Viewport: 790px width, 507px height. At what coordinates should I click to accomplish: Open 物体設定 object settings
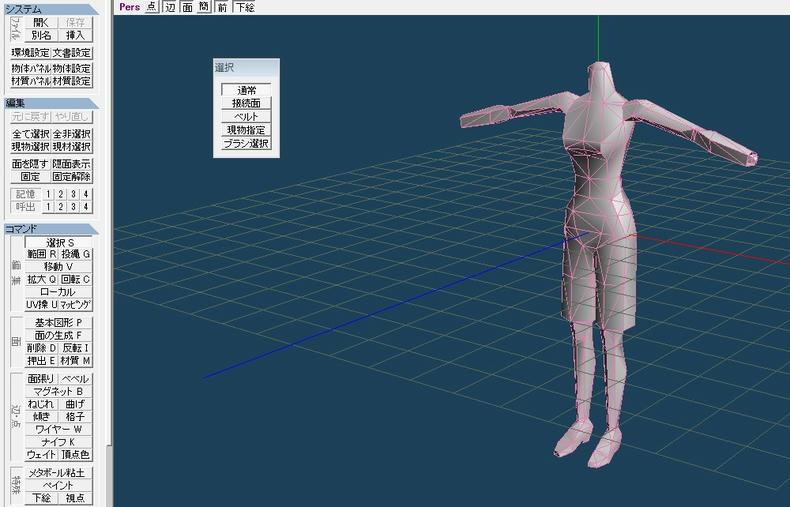(72, 69)
